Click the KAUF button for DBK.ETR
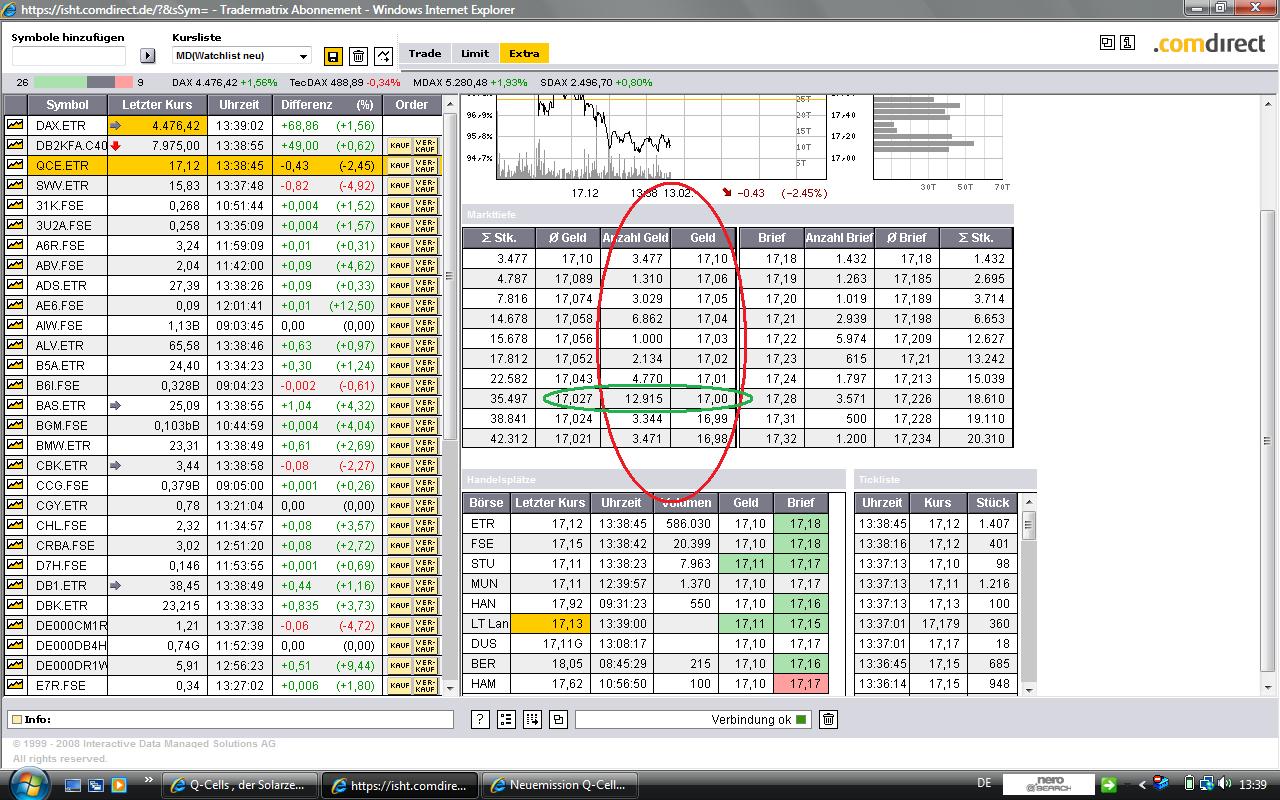Image resolution: width=1280 pixels, height=800 pixels. tap(399, 605)
